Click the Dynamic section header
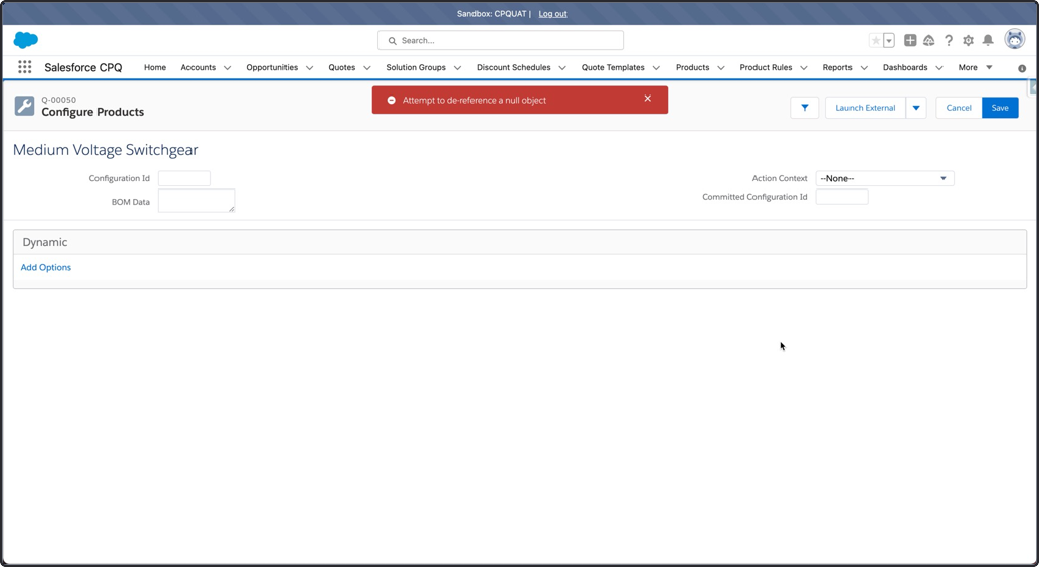The image size is (1039, 567). (x=520, y=242)
